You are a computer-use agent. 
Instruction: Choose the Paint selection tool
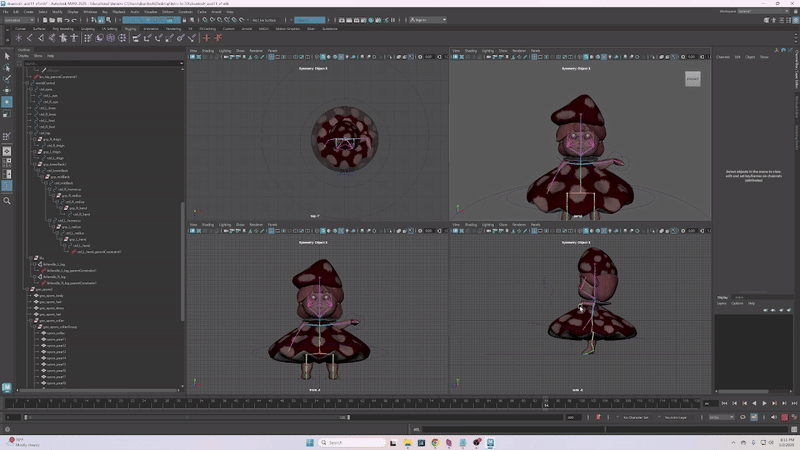pos(7,78)
